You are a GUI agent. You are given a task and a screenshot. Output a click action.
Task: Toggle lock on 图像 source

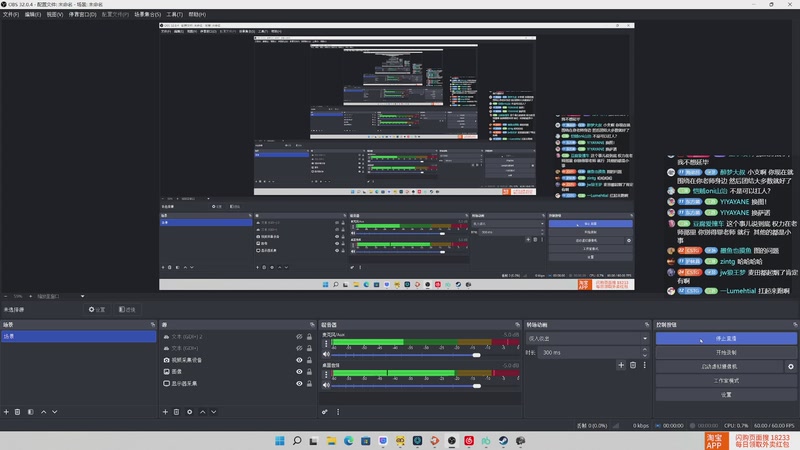(309, 371)
